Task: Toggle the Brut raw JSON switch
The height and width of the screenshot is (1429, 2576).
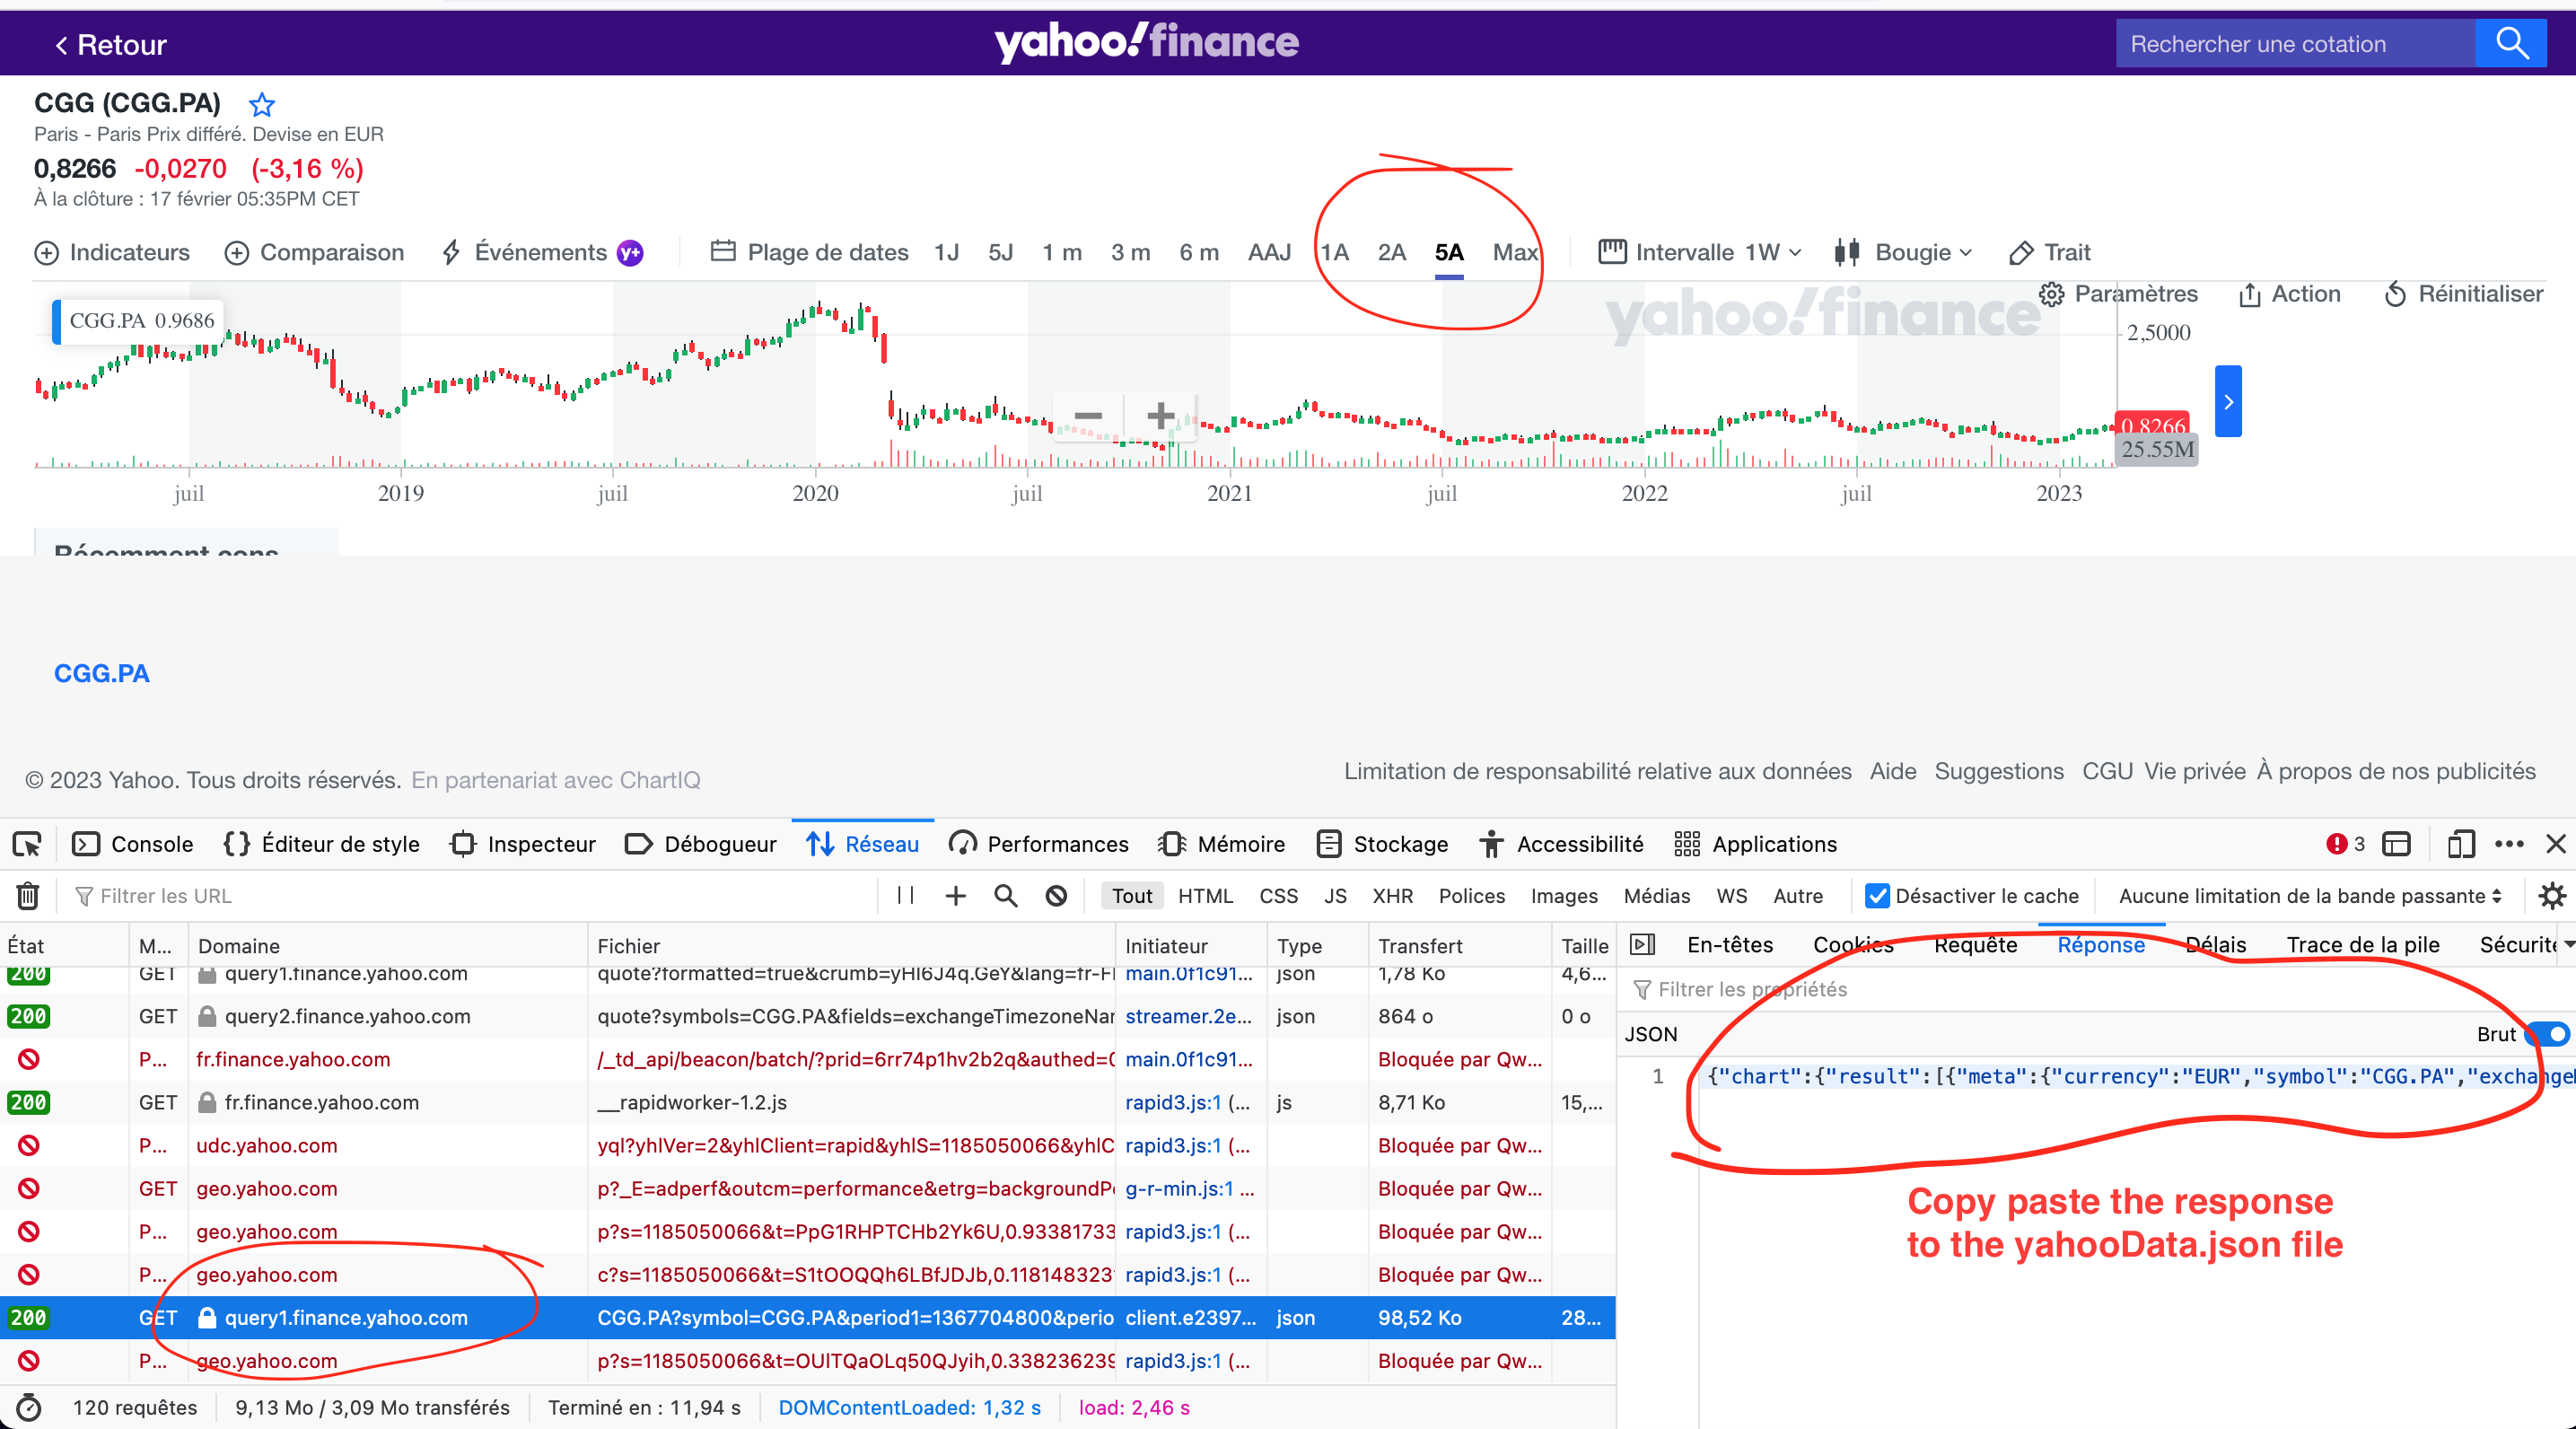Action: pyautogui.click(x=2549, y=1034)
